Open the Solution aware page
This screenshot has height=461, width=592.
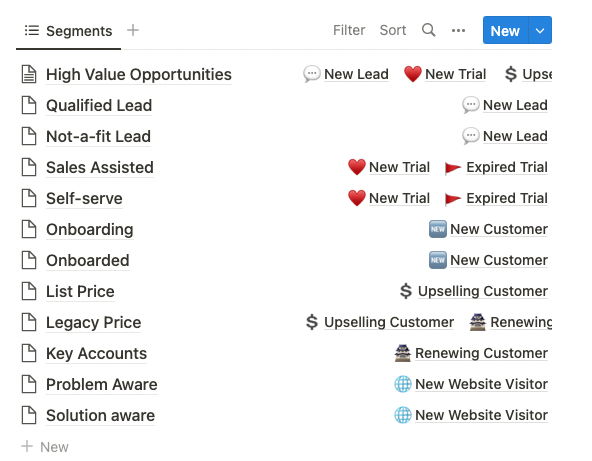click(x=100, y=415)
